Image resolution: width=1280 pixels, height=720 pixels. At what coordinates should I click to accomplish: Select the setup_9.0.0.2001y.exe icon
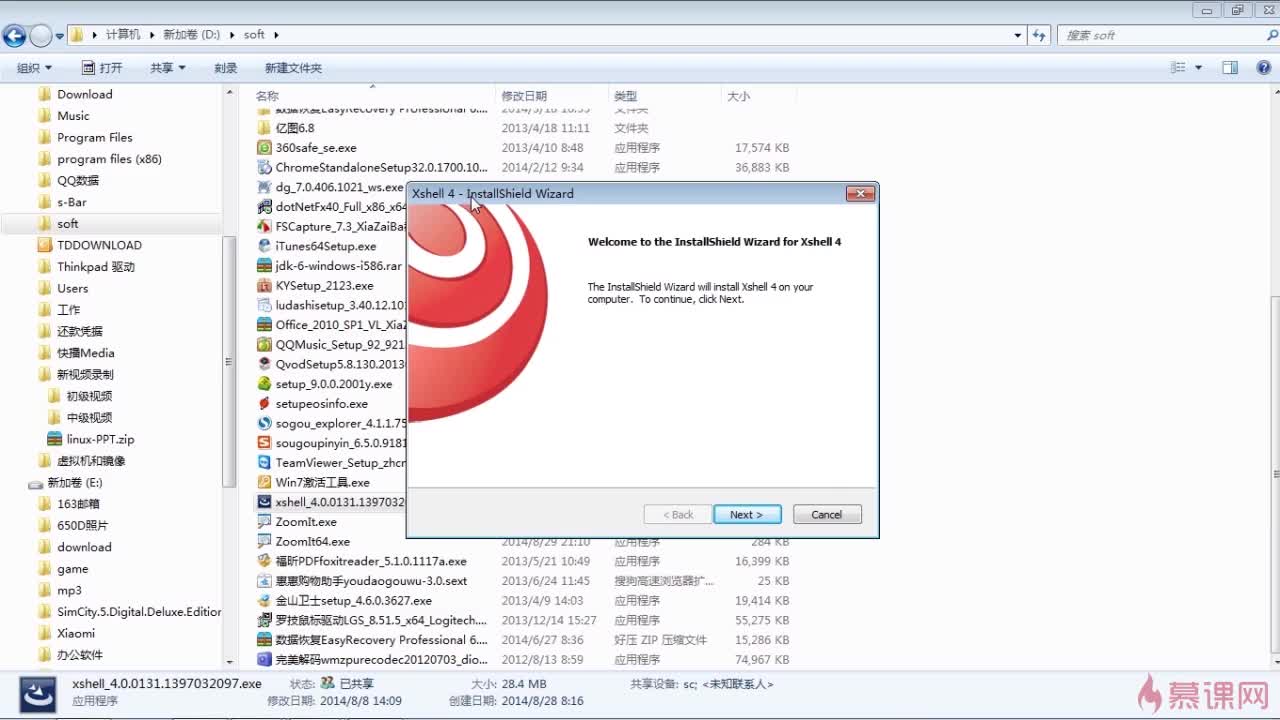[x=264, y=384]
